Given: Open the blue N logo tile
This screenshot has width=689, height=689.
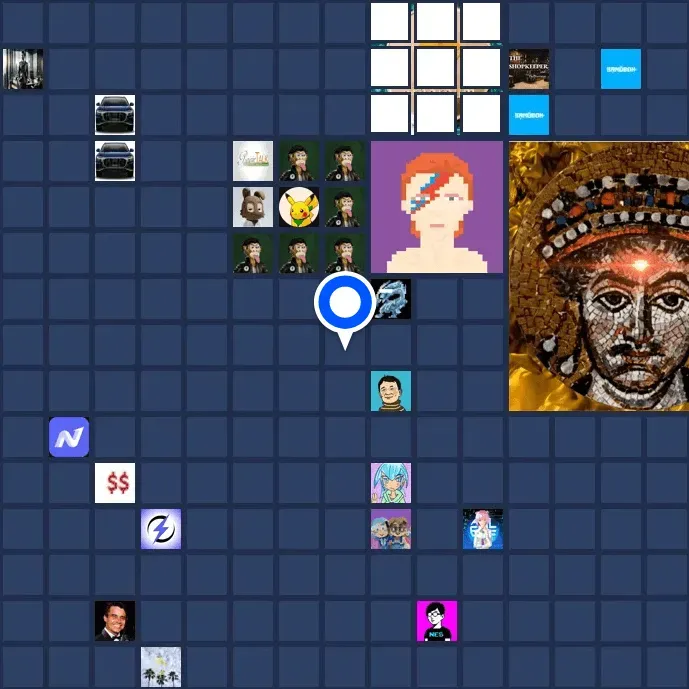Looking at the screenshot, I should click(x=69, y=437).
